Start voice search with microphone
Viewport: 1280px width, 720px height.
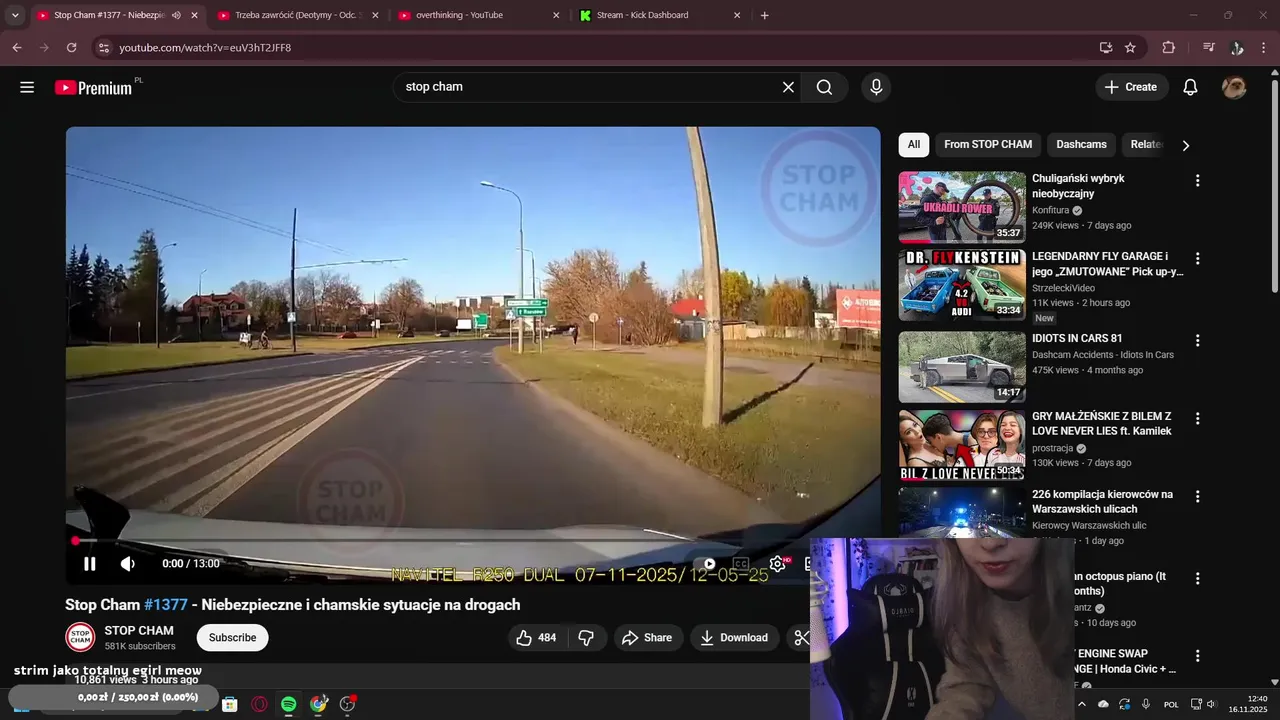tap(876, 87)
